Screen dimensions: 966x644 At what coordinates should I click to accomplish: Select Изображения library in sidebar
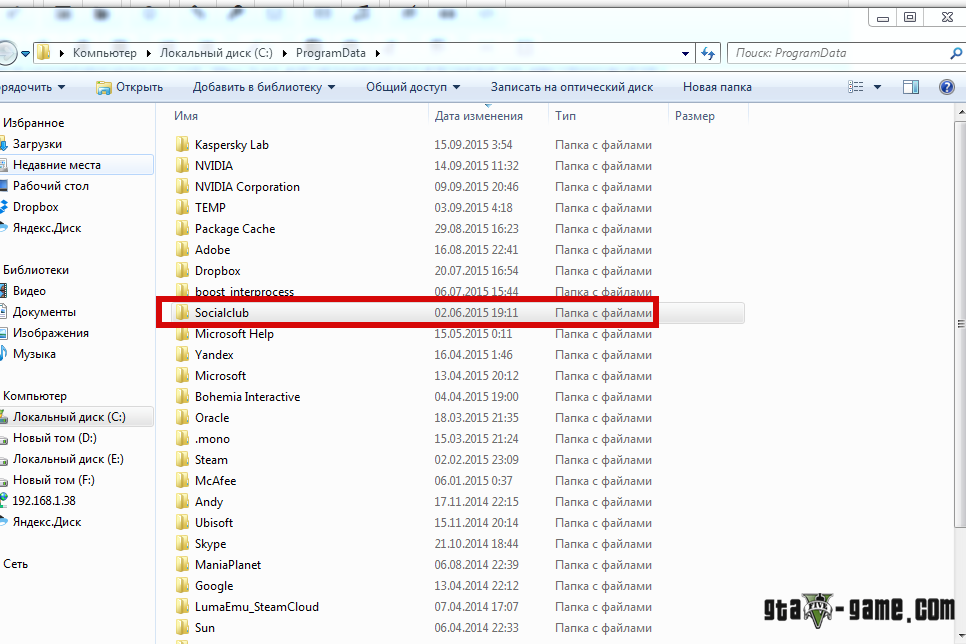click(x=51, y=333)
